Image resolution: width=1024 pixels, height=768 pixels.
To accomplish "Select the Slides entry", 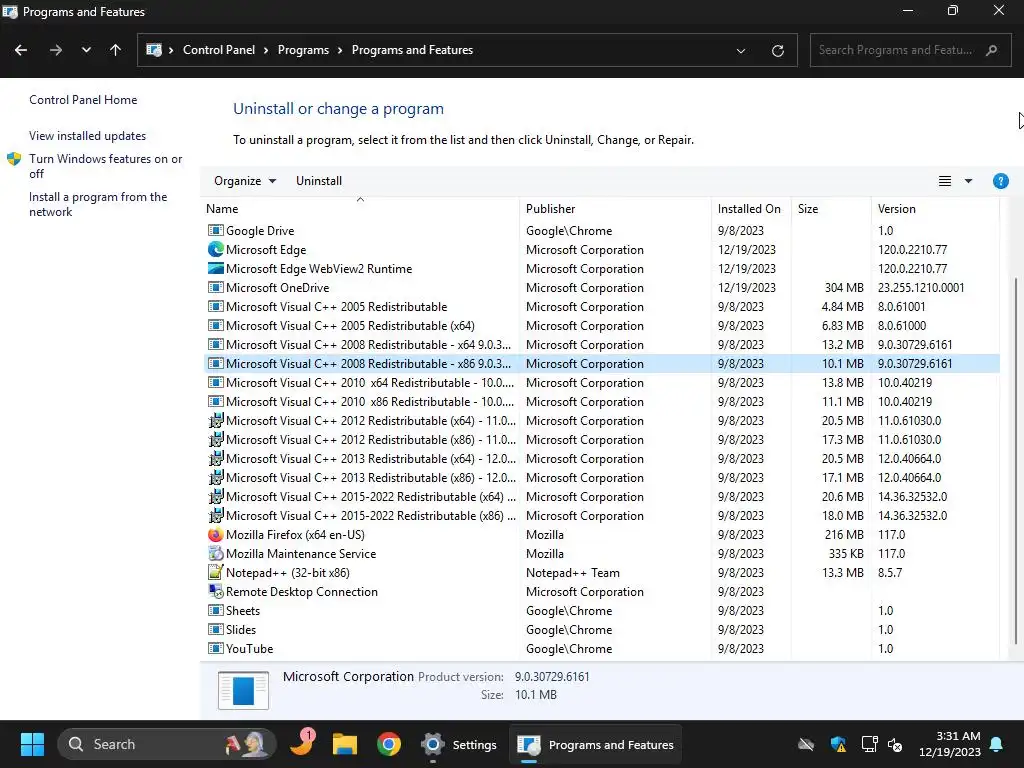I will tap(602, 629).
